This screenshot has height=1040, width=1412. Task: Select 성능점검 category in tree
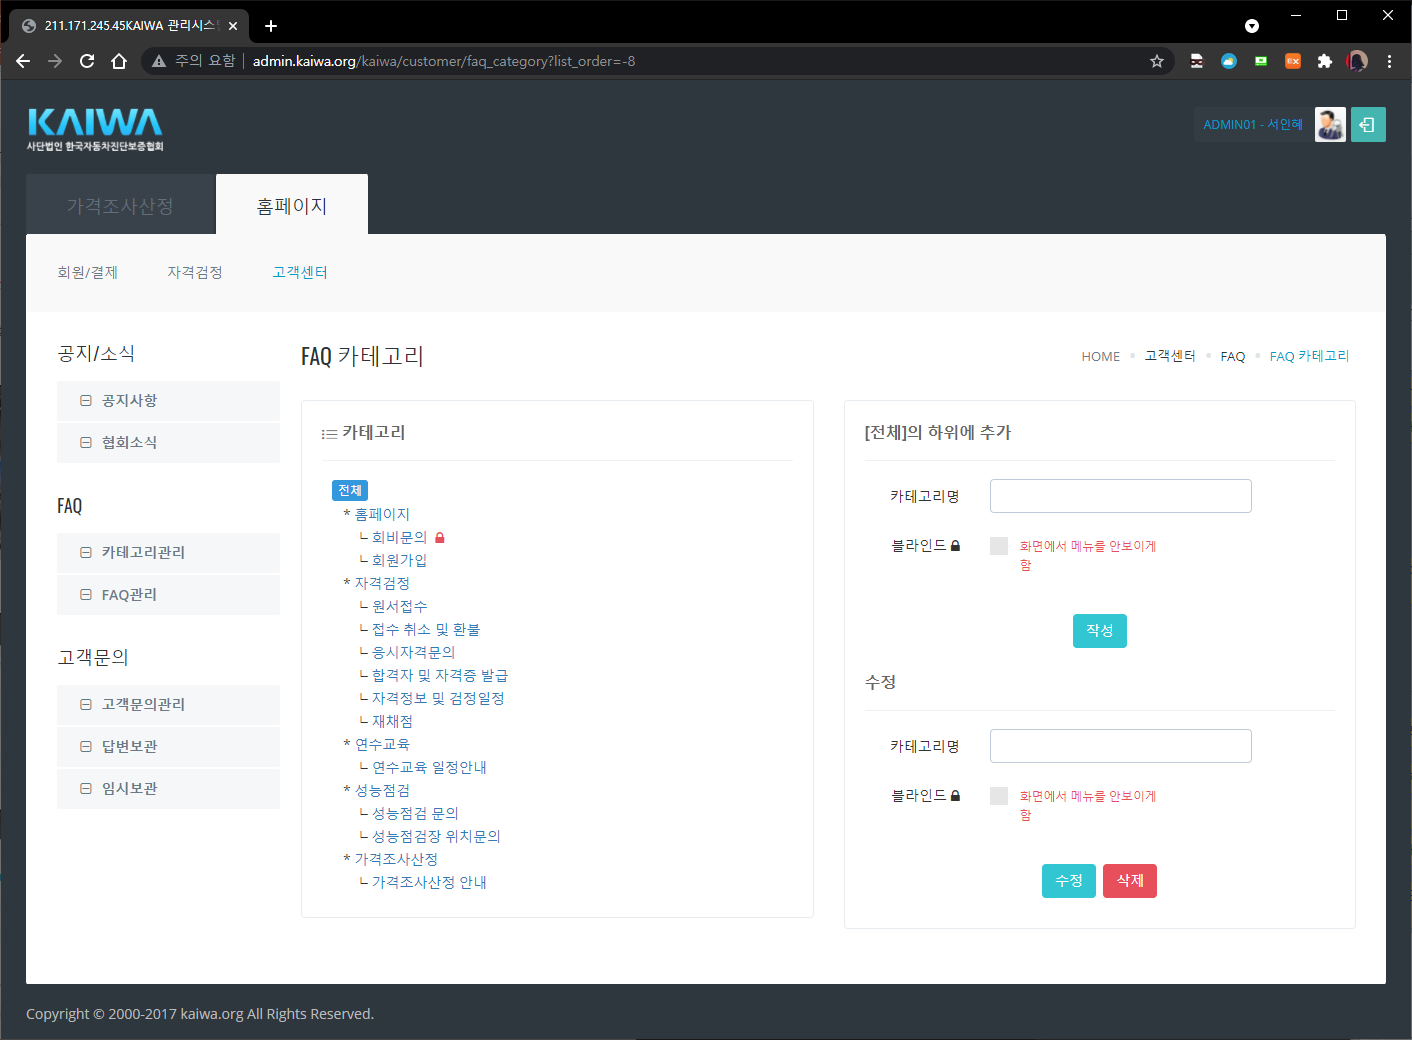click(x=382, y=790)
